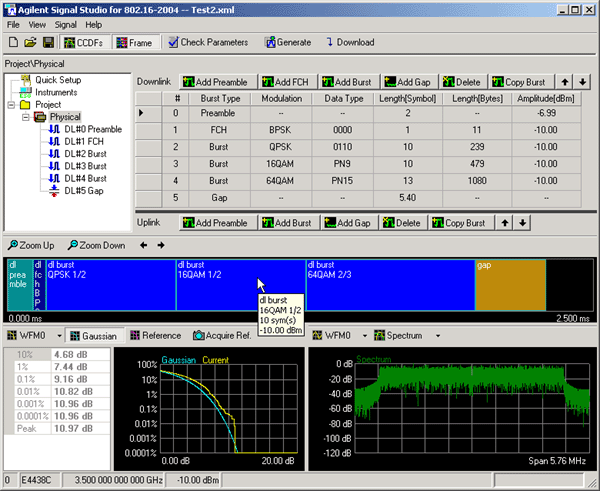The width and height of the screenshot is (600, 491).
Task: Select dl preamble block in frame
Action: (x=20, y=285)
